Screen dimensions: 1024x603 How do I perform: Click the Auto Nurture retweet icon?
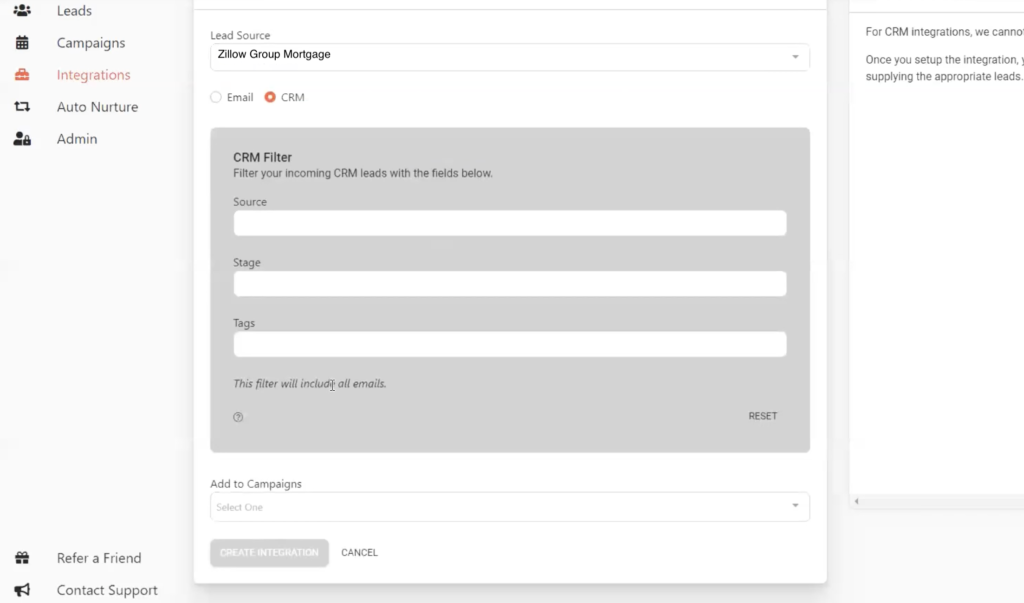[22, 106]
